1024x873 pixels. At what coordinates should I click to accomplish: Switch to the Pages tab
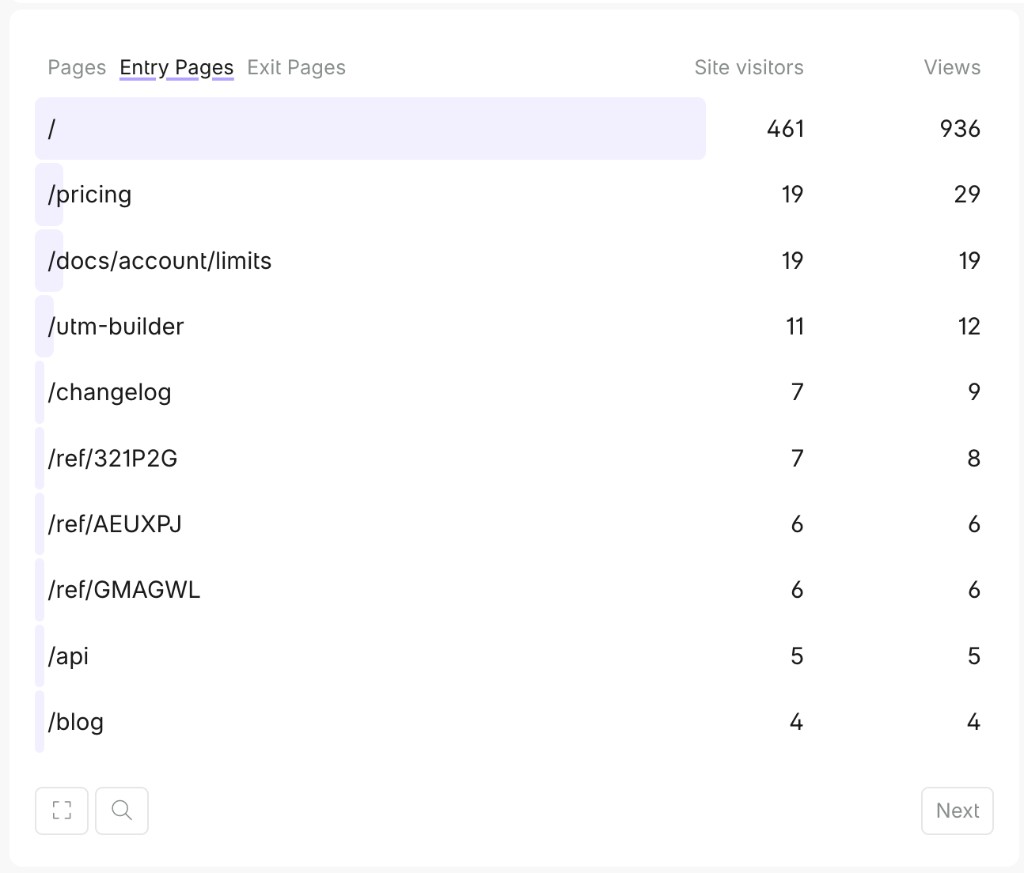click(76, 67)
